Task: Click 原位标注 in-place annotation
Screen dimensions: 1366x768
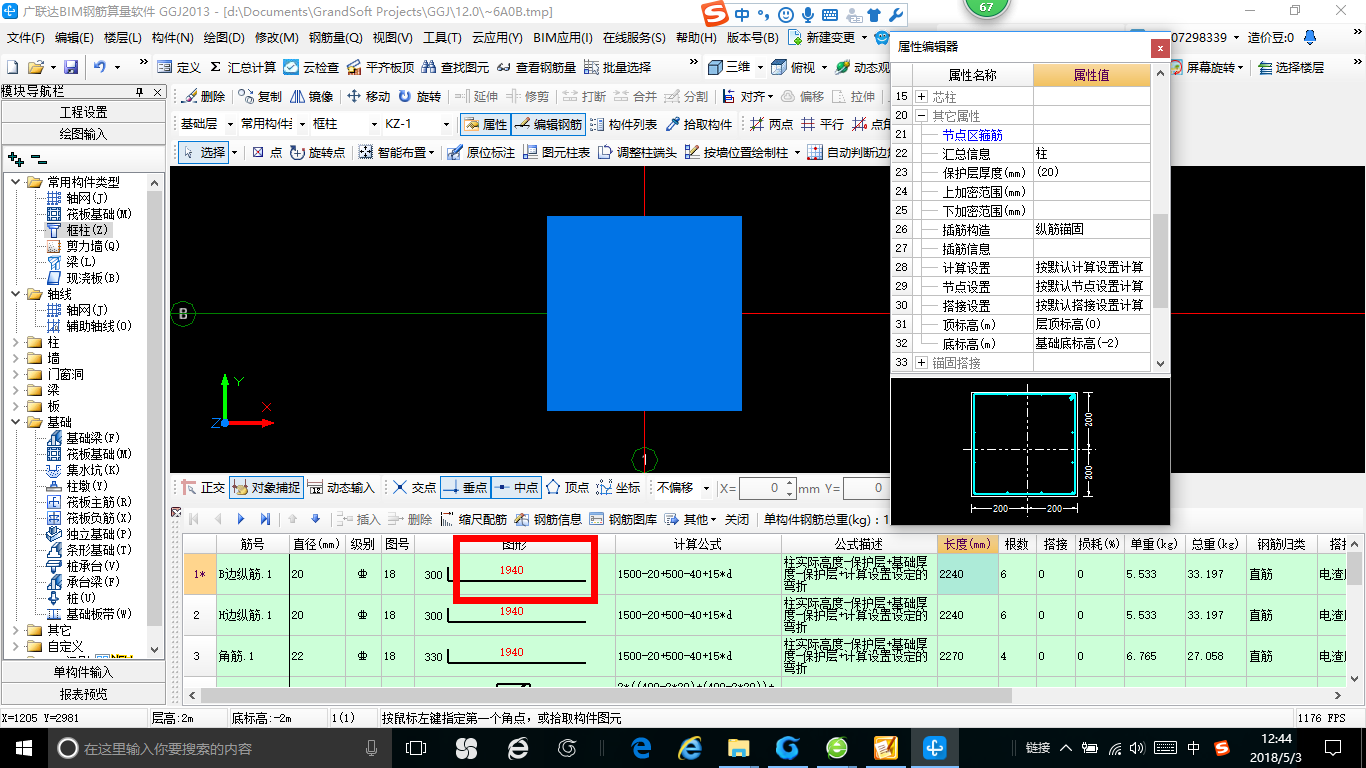Action: [481, 153]
